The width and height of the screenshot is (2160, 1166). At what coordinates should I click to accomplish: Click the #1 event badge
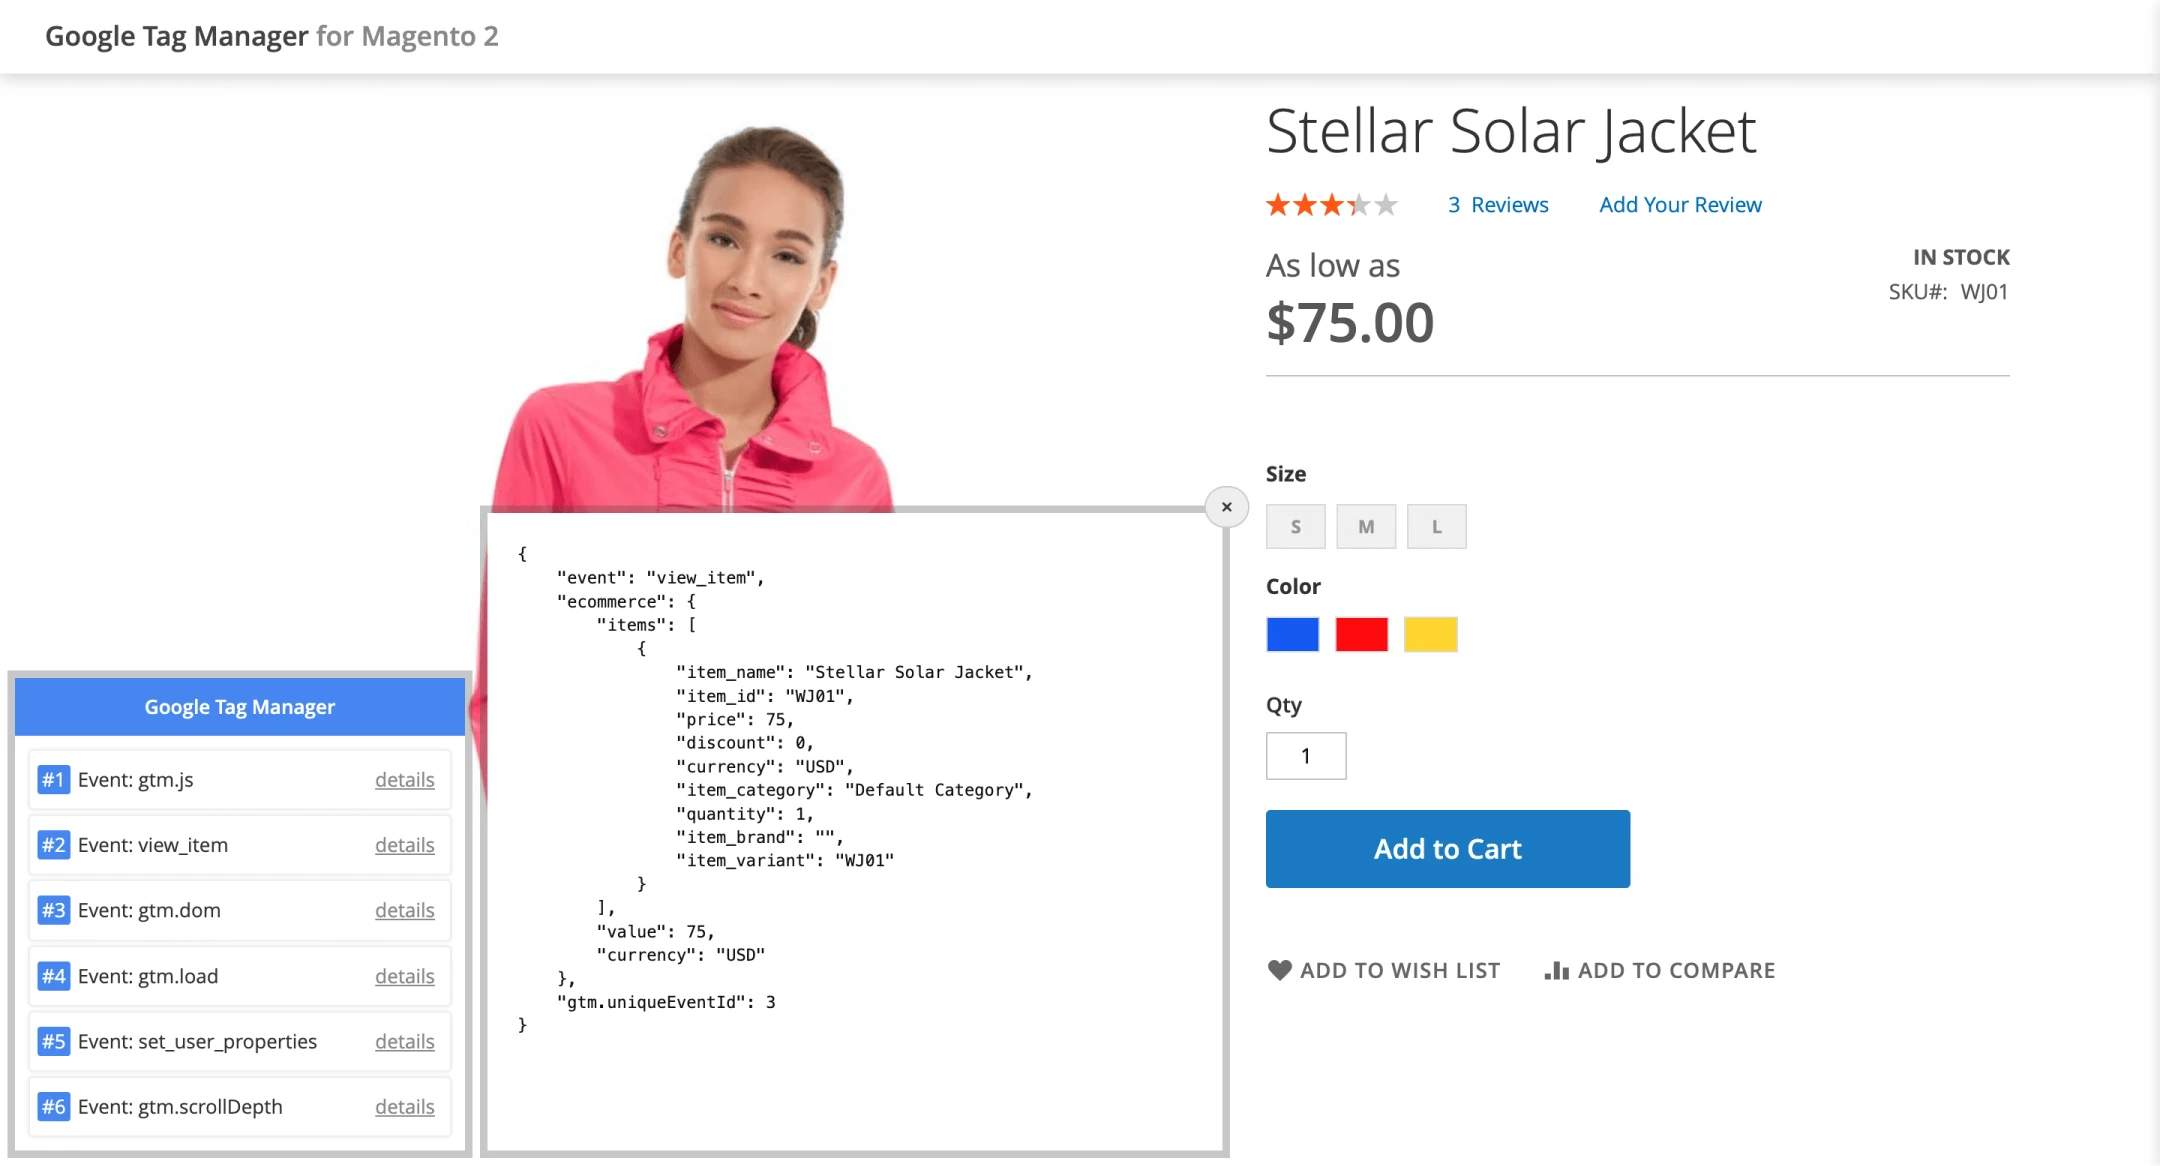pos(53,780)
